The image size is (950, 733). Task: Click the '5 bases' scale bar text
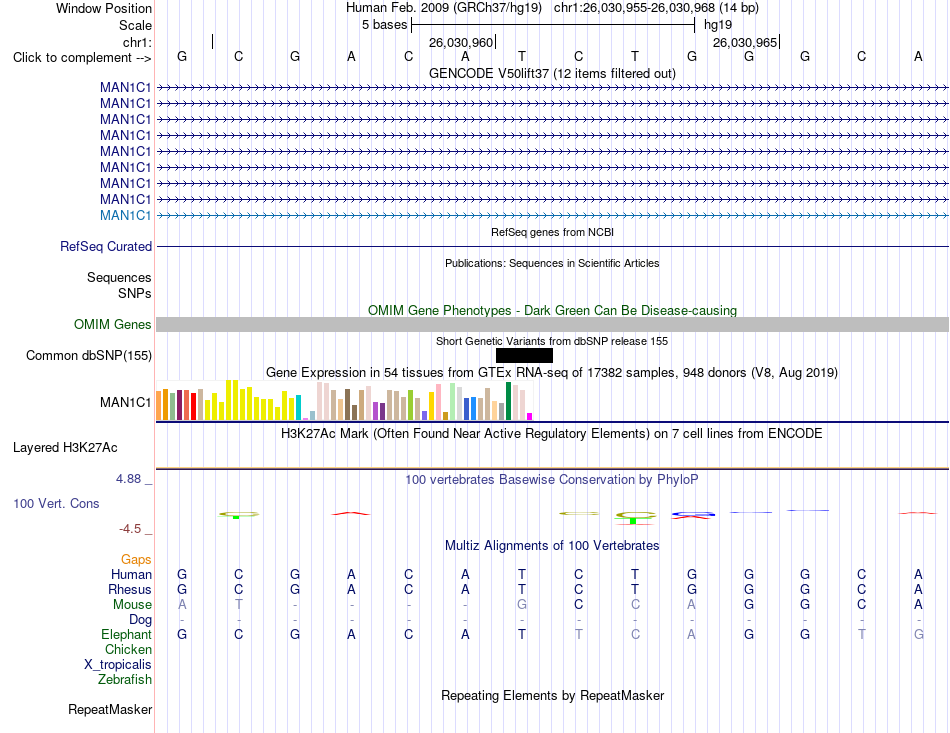[x=385, y=25]
